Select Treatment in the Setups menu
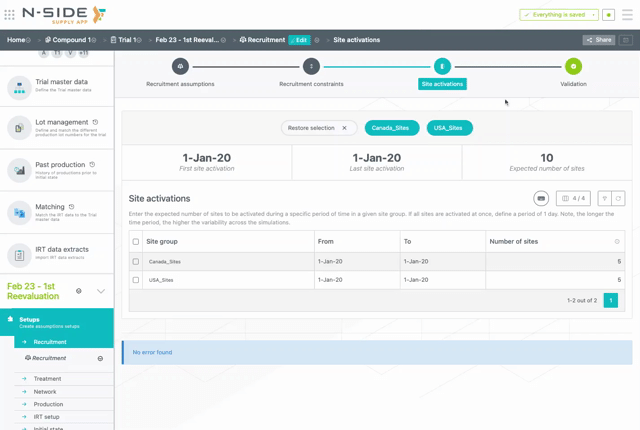 pos(47,379)
